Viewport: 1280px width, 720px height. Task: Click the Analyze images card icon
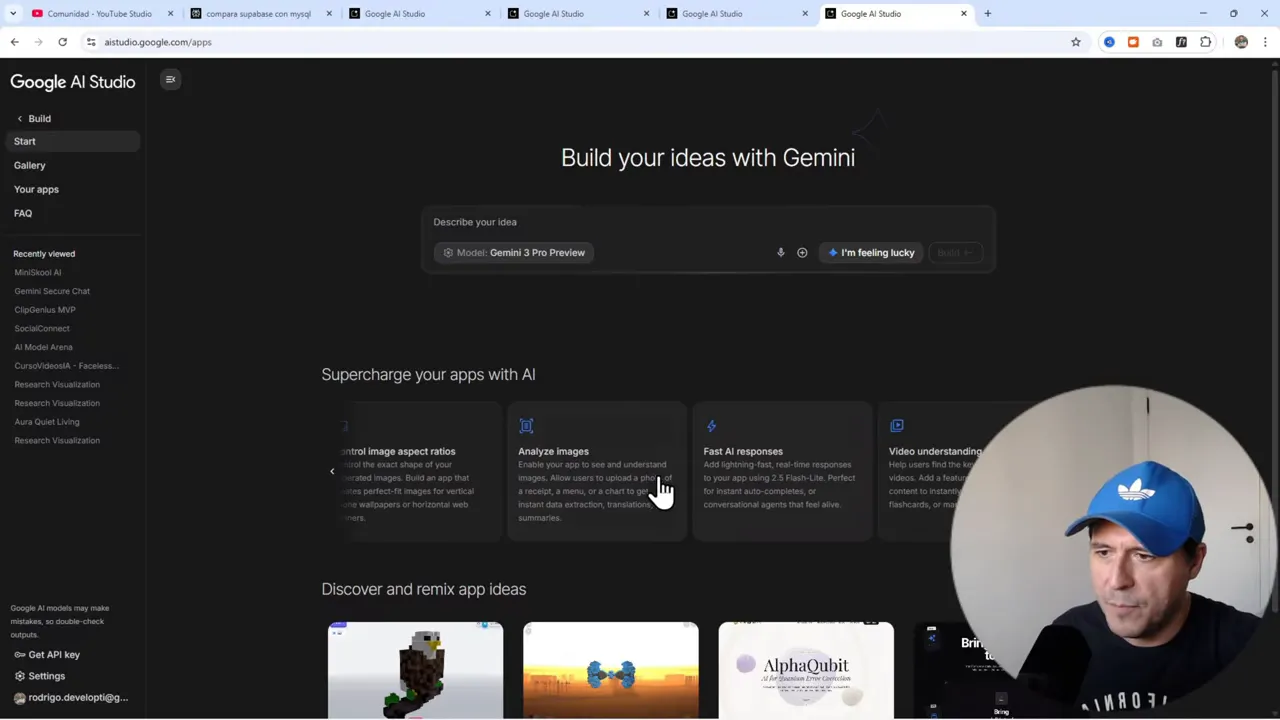[526, 426]
